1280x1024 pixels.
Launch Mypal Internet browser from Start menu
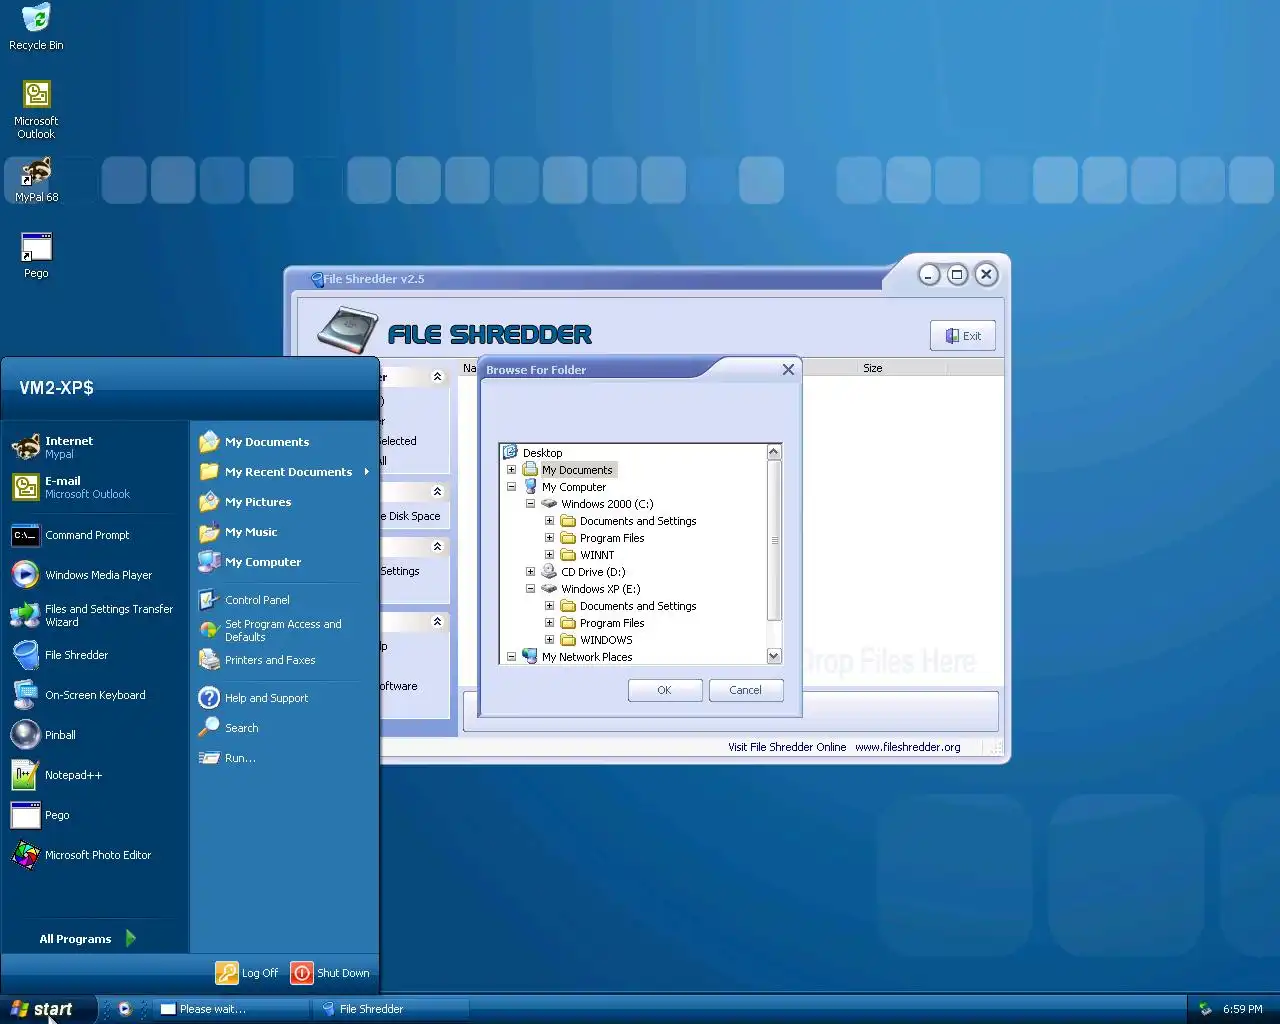[x=95, y=447]
